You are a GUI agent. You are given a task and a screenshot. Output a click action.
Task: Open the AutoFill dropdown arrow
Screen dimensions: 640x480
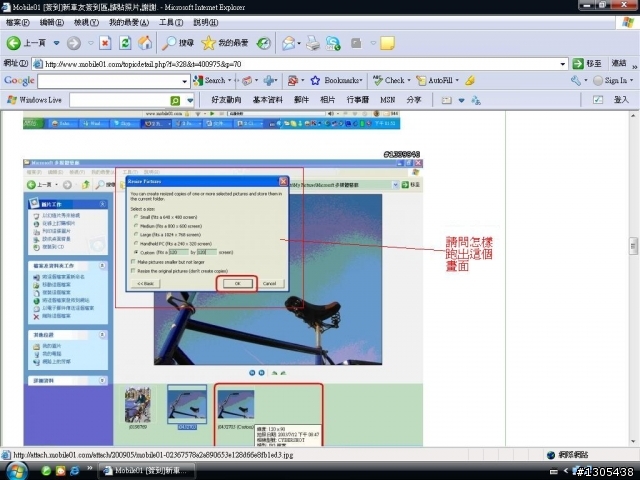(457, 80)
